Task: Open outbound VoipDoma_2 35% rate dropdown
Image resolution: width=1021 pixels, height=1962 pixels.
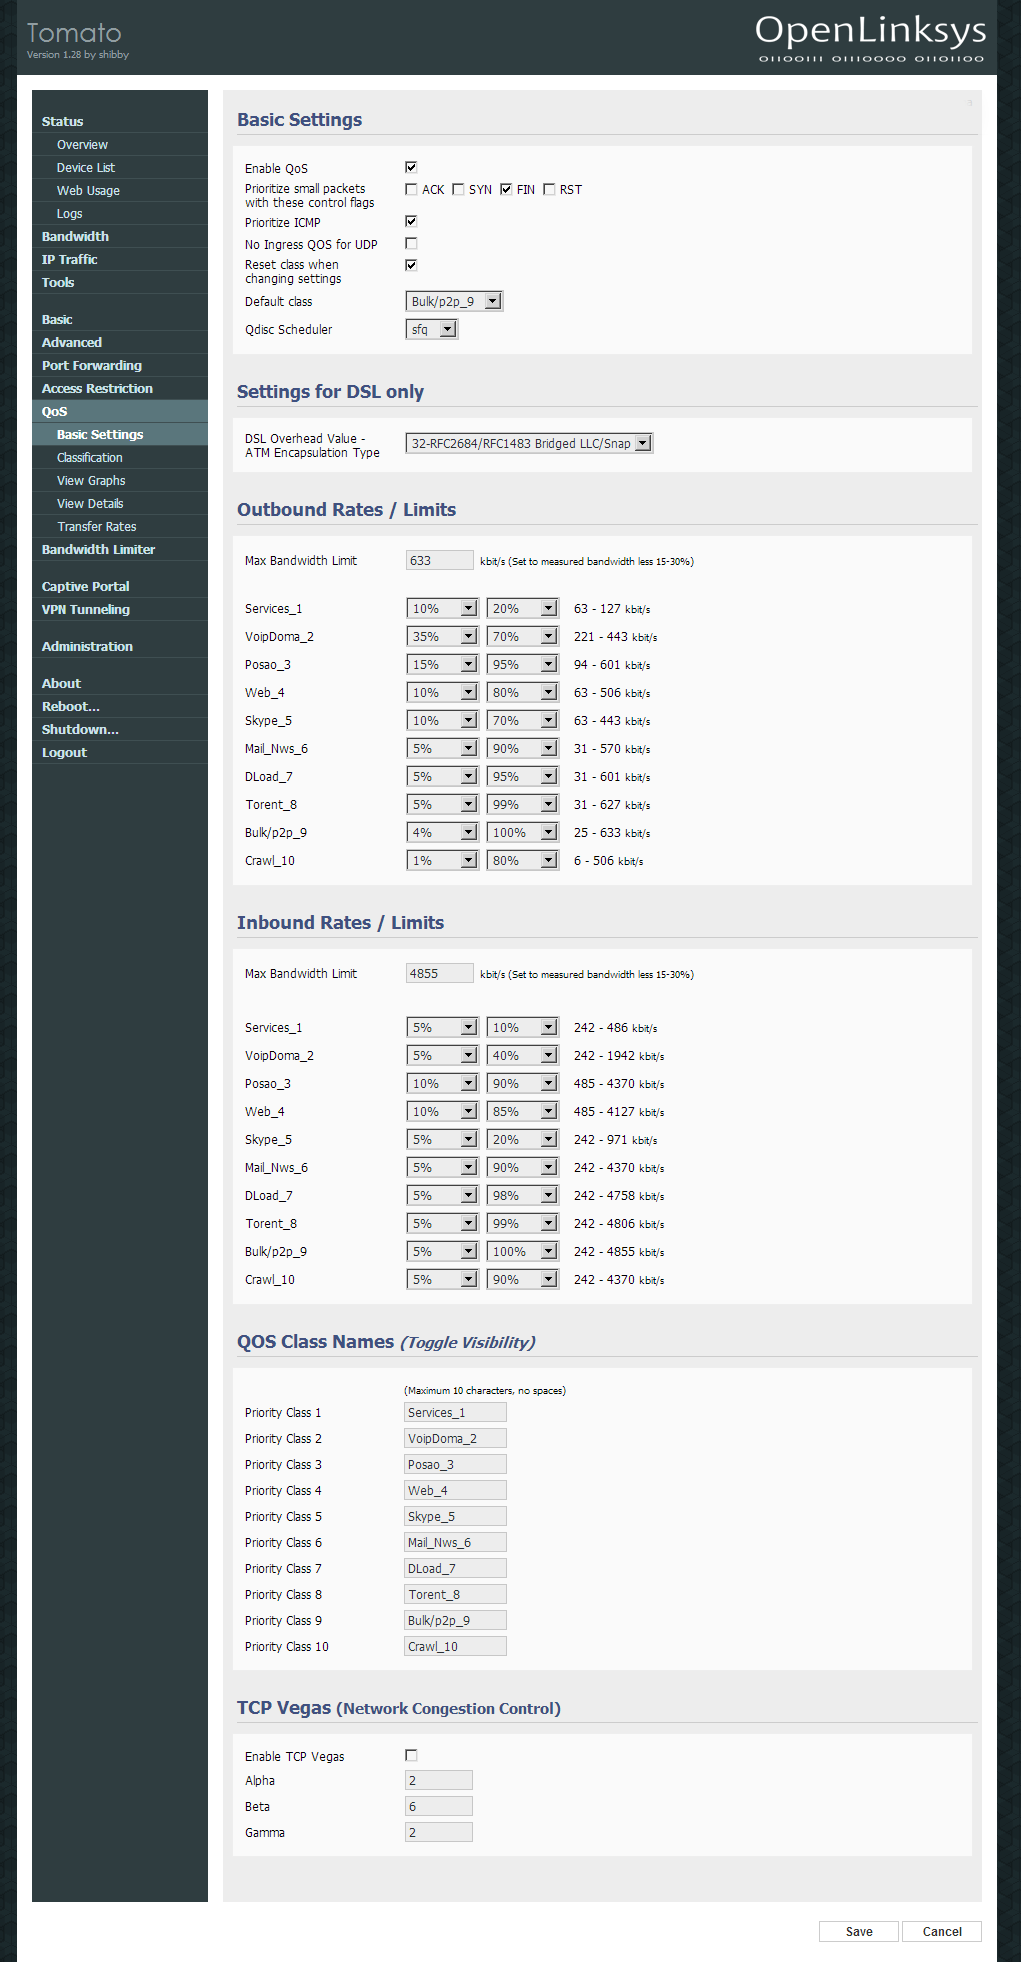Action: tap(442, 636)
